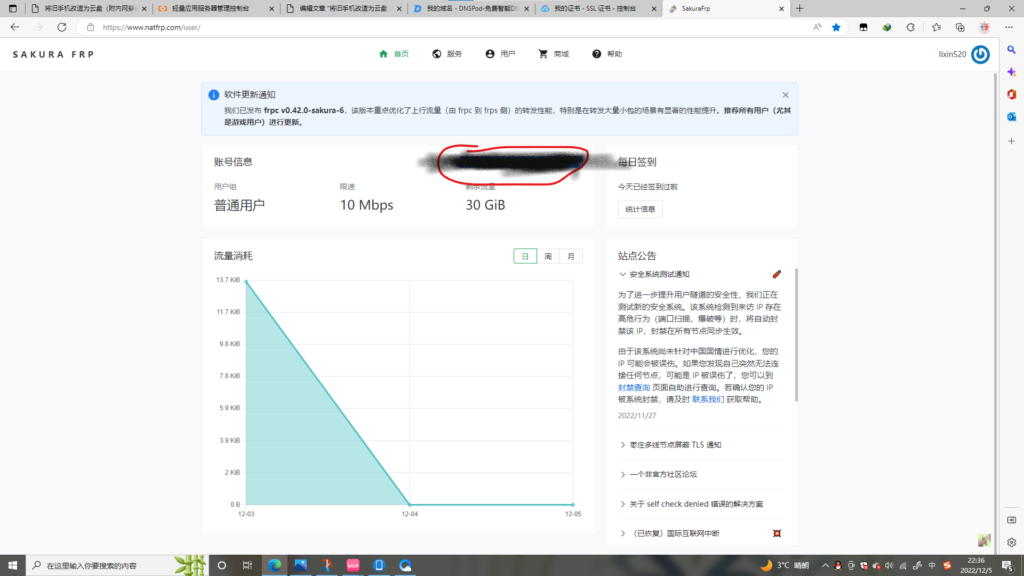
Task: Click the browser refresh button
Action: (61, 27)
